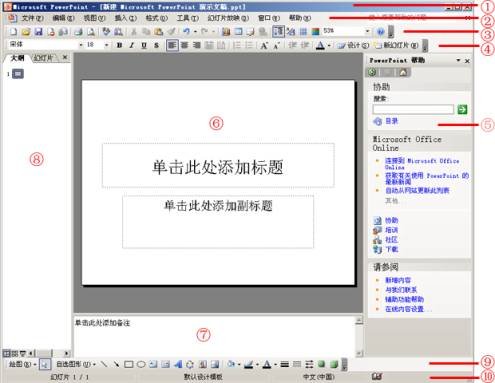Click the Insert Diagram icon
This screenshot has width=495, height=383.
(190, 364)
